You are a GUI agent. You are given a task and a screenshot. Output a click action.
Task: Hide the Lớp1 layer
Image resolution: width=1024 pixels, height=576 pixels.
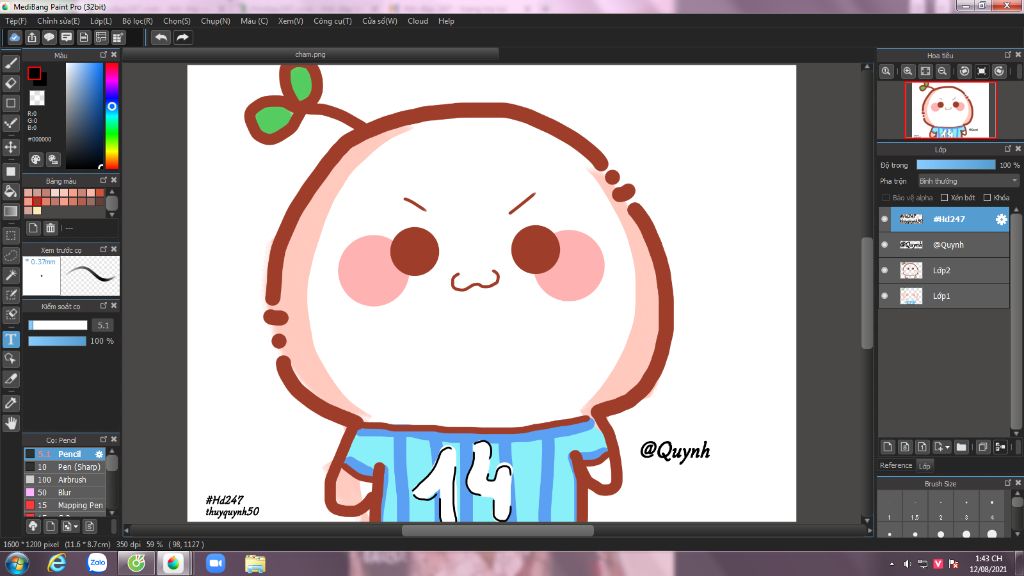click(885, 296)
